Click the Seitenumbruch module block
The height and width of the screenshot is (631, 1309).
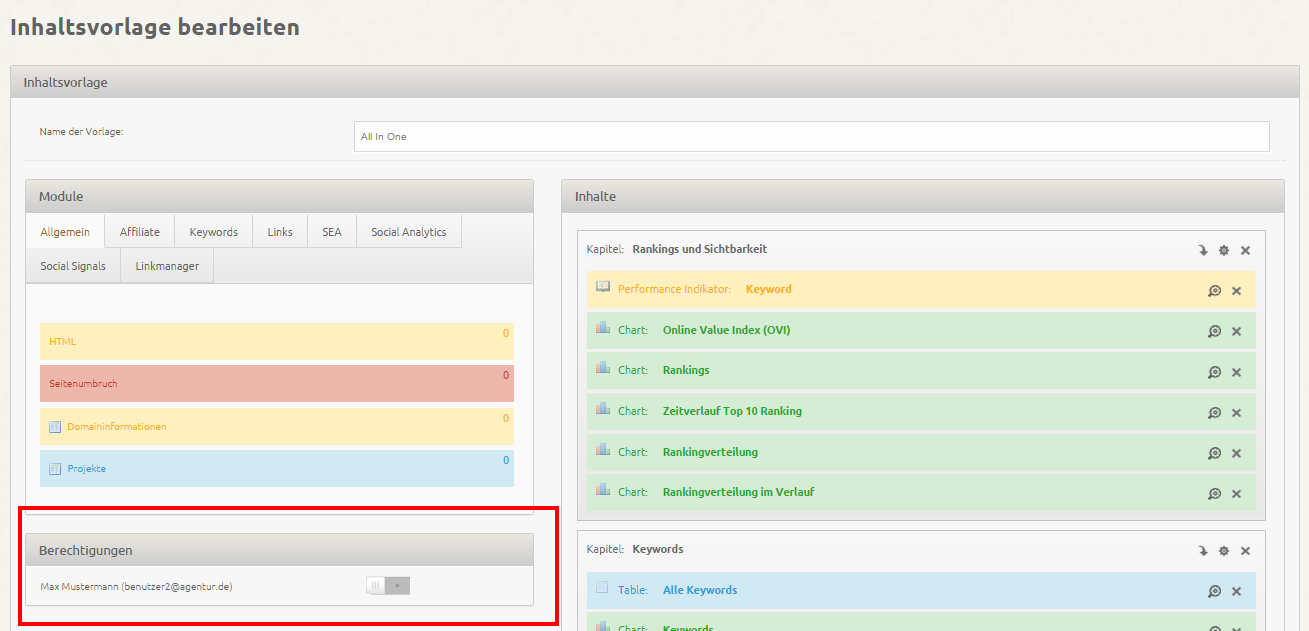(x=276, y=383)
